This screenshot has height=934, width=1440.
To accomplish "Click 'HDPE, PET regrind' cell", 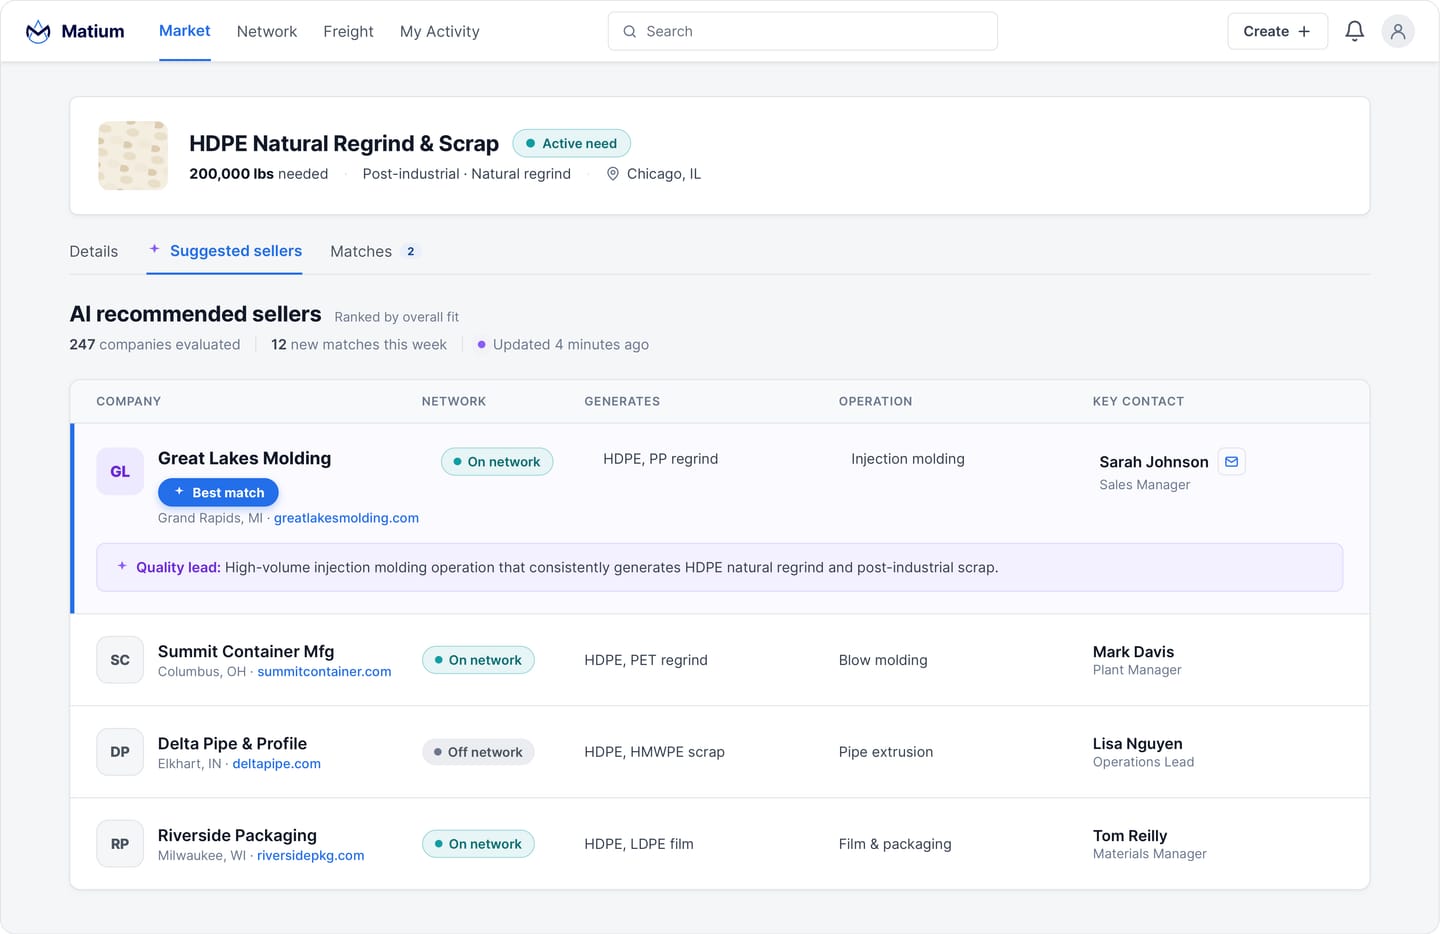I will point(646,660).
